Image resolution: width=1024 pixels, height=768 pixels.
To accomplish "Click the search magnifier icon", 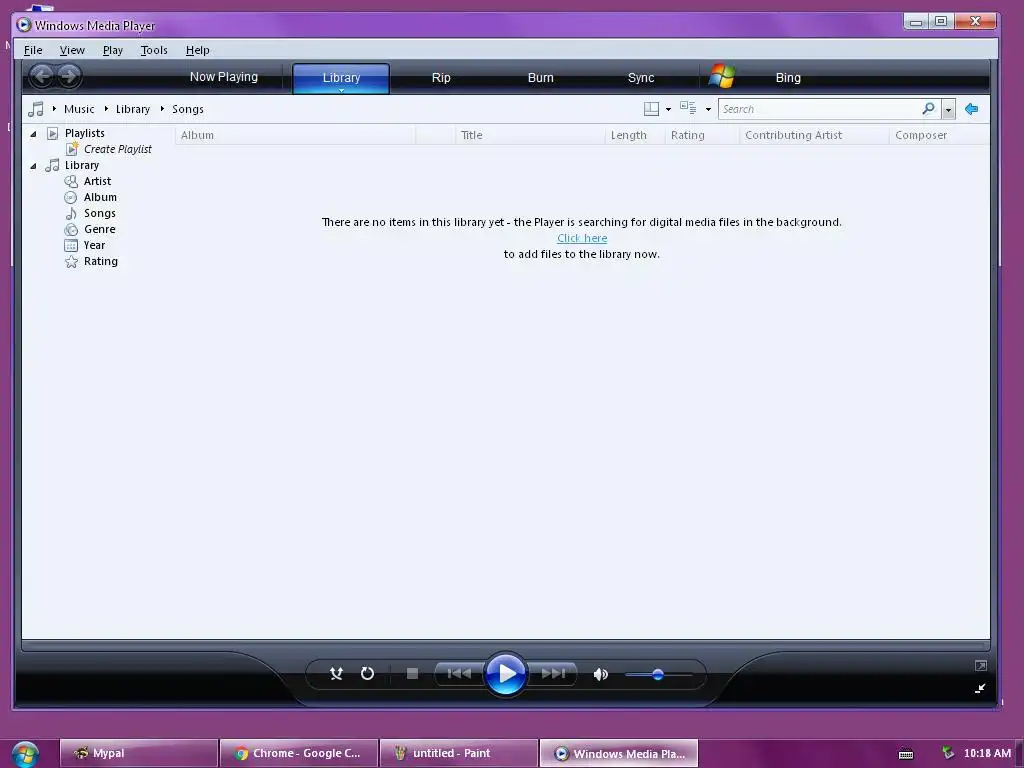I will pos(928,108).
